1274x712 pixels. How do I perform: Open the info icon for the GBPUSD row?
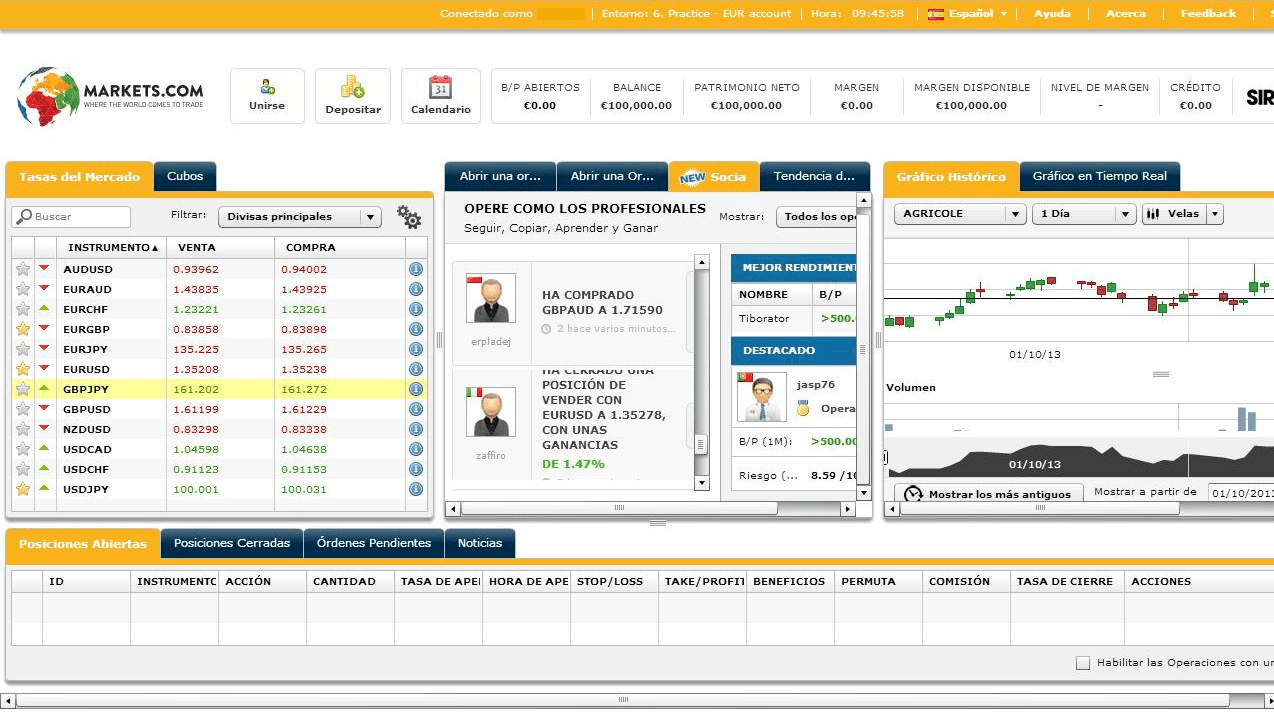416,409
